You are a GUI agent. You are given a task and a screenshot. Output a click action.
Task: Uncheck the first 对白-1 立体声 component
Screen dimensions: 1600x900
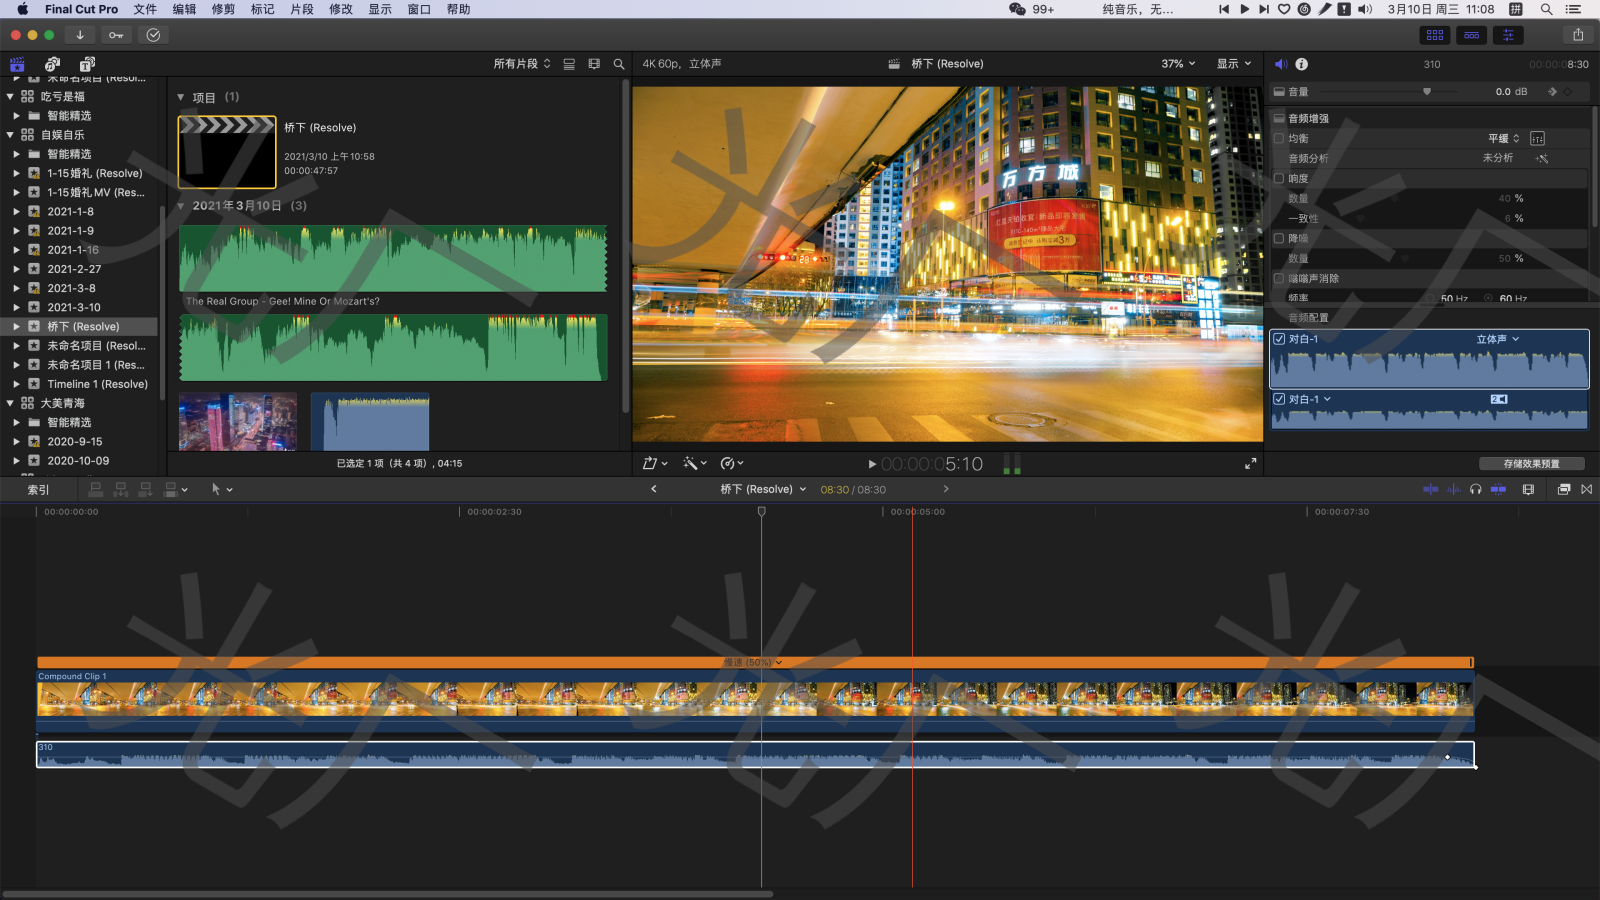[1279, 339]
